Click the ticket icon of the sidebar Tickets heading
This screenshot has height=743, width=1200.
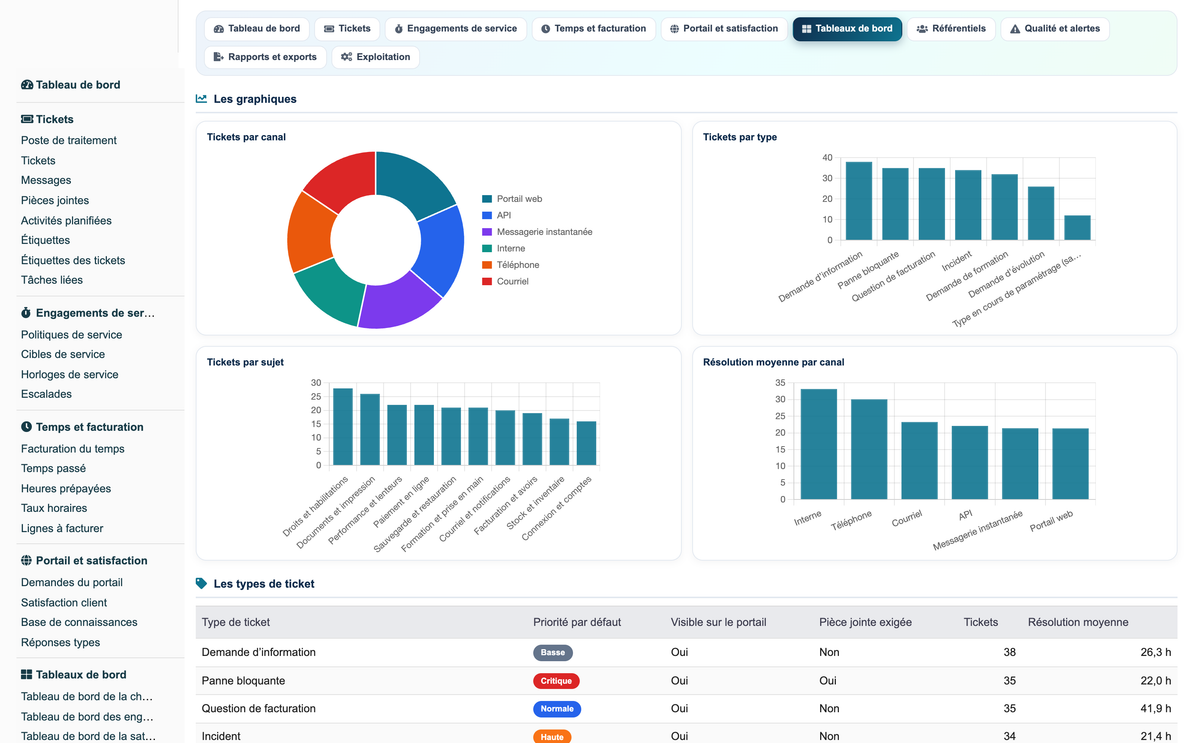pyautogui.click(x=27, y=119)
